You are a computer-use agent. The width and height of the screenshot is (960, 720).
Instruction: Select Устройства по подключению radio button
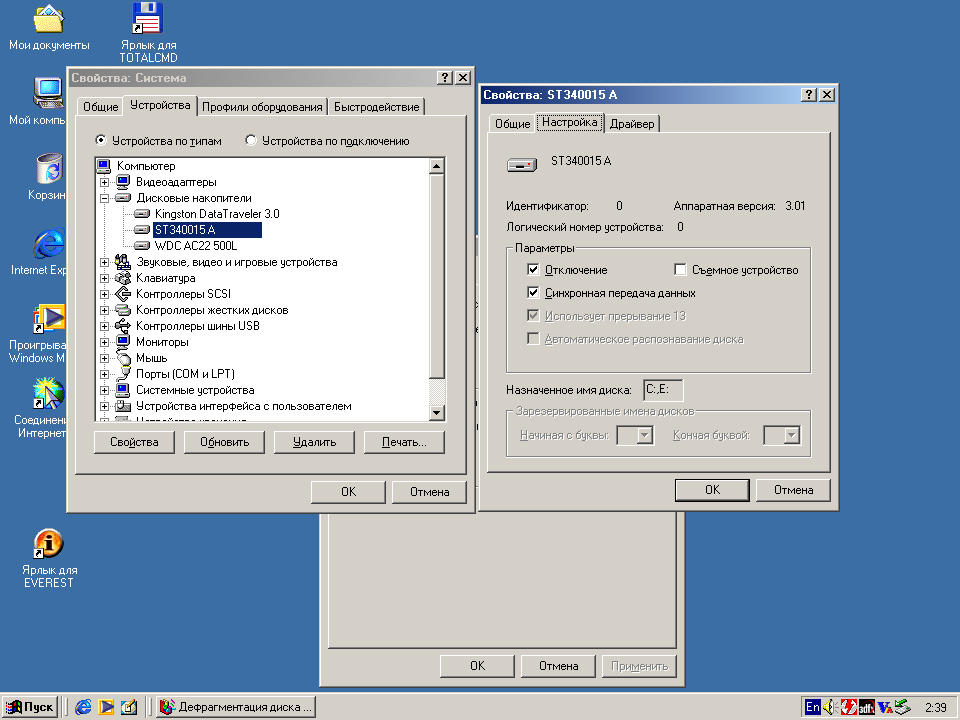tap(250, 140)
